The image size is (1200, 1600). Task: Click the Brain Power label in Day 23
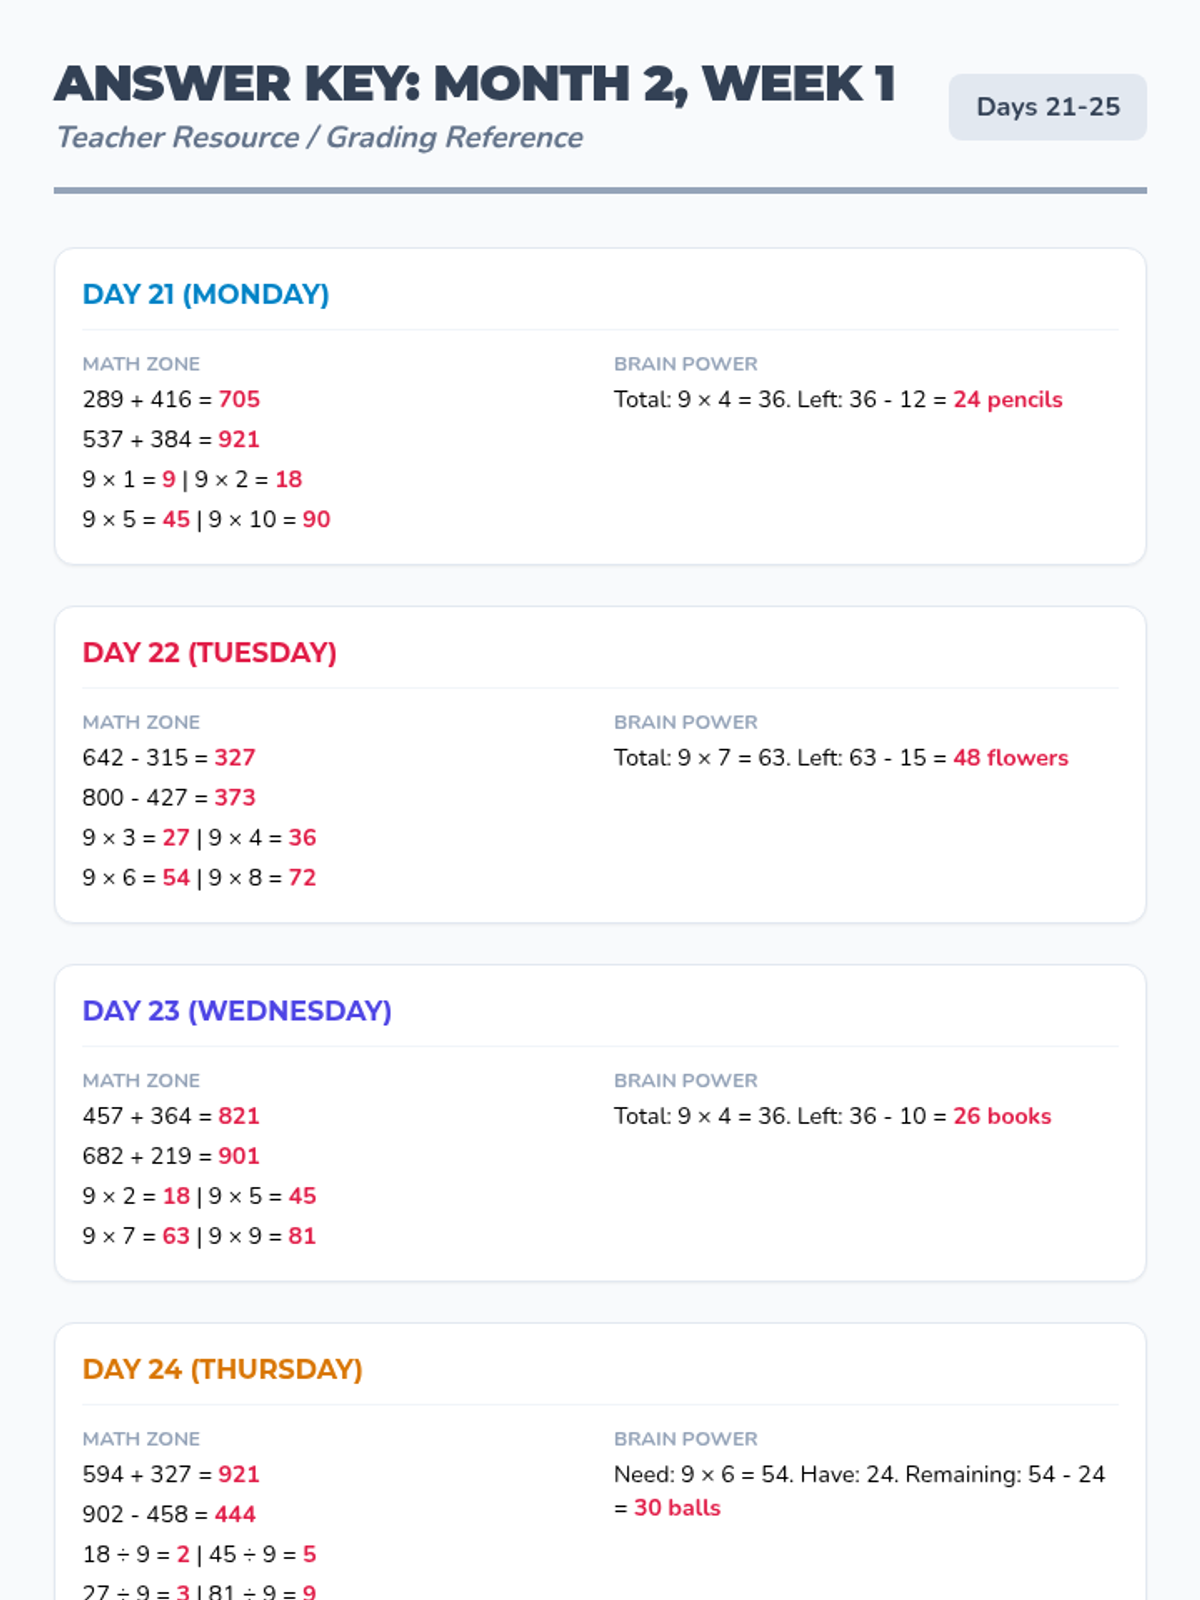686,1080
